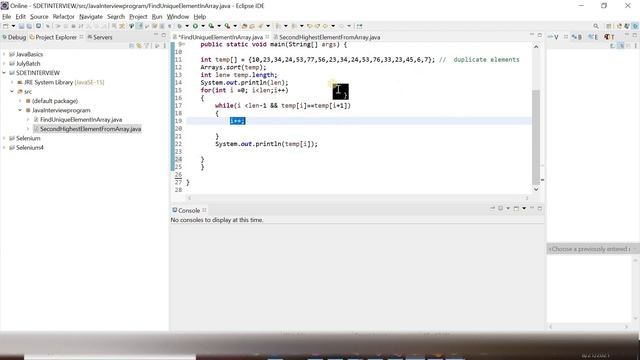Image resolution: width=640 pixels, height=360 pixels.
Task: Click the Save All toolbar icon
Action: pyautogui.click(x=29, y=26)
